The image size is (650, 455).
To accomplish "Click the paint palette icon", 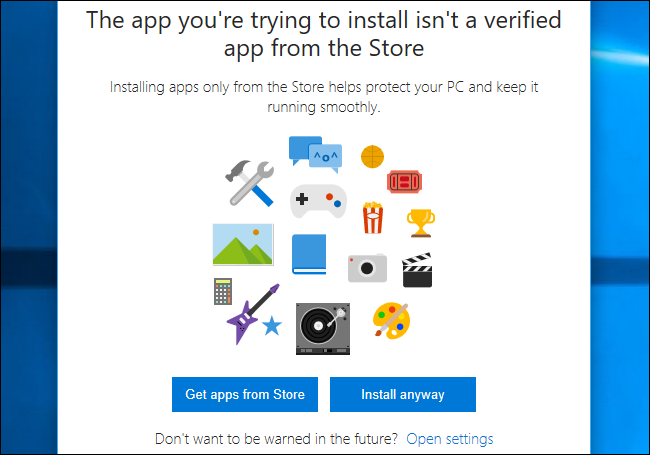I will pyautogui.click(x=390, y=322).
